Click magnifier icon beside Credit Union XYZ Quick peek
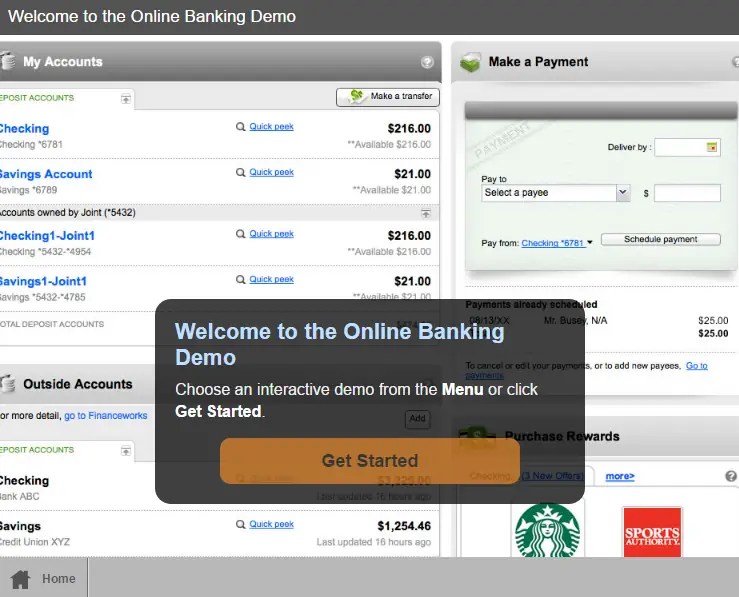Screen dimensions: 739x597 [240, 524]
